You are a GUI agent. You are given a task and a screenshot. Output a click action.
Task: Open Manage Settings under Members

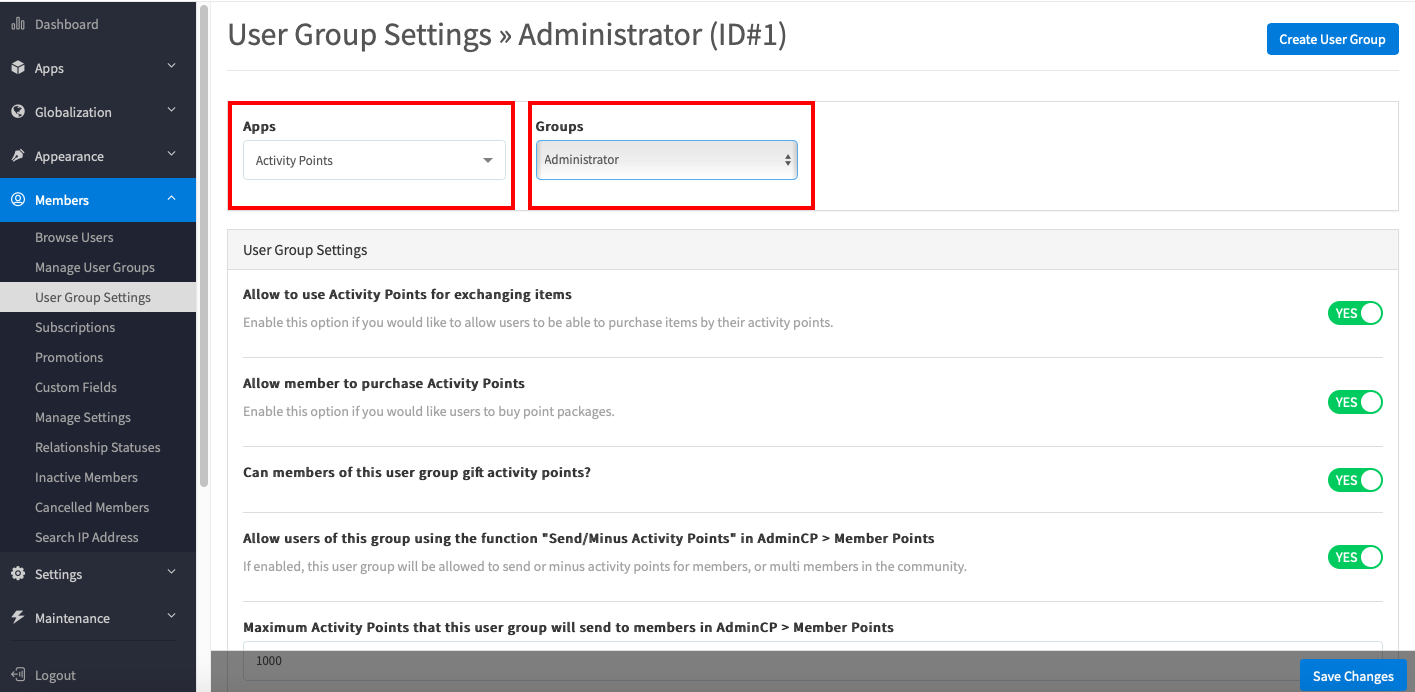point(98,417)
